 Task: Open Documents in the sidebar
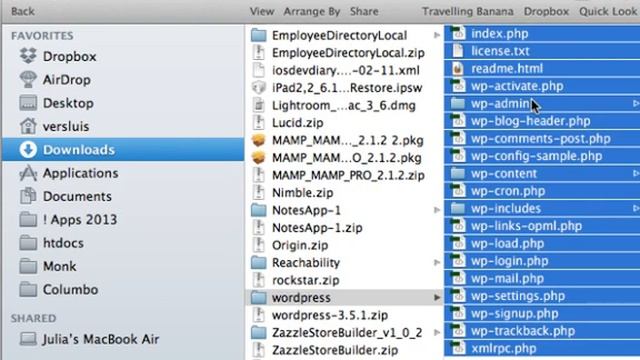pos(65,196)
